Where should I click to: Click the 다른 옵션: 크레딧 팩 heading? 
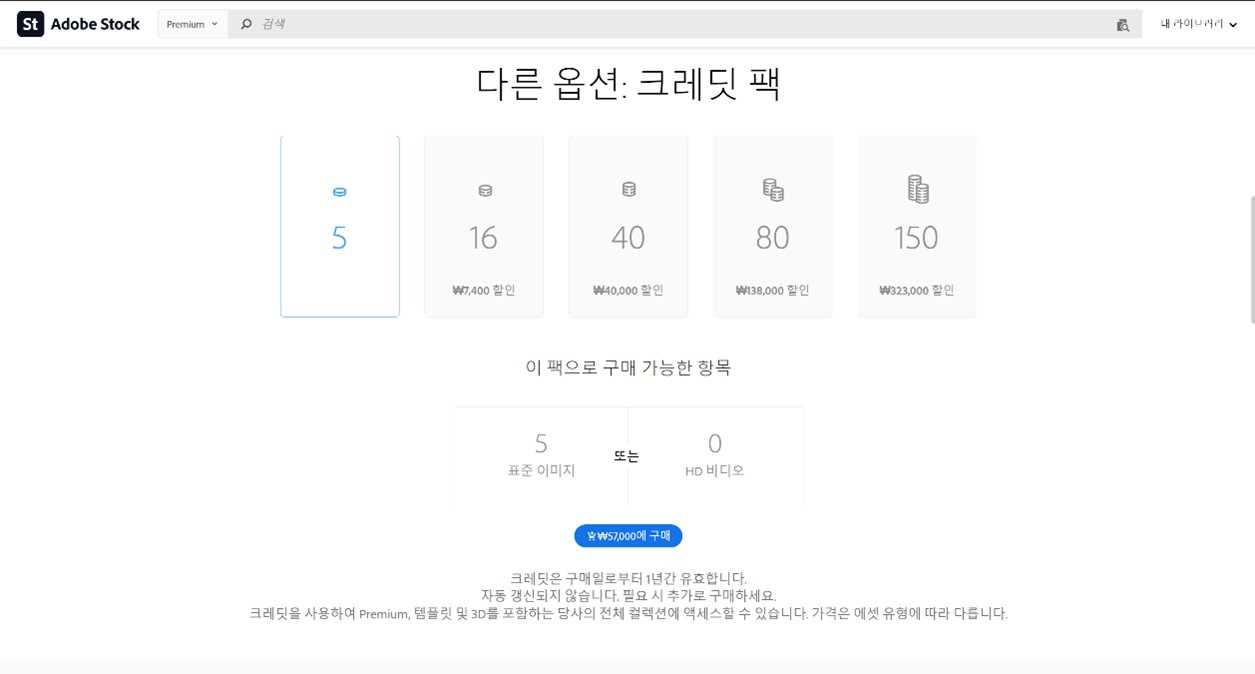point(628,83)
